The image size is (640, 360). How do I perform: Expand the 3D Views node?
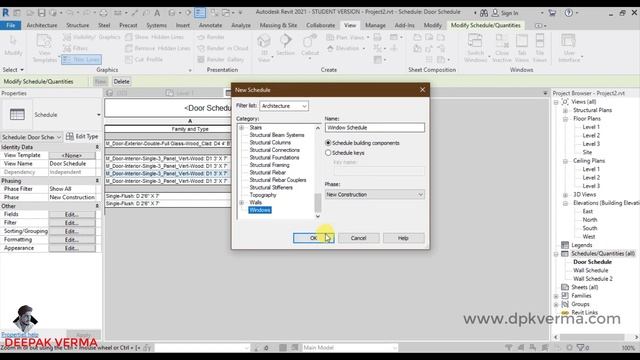pos(565,195)
